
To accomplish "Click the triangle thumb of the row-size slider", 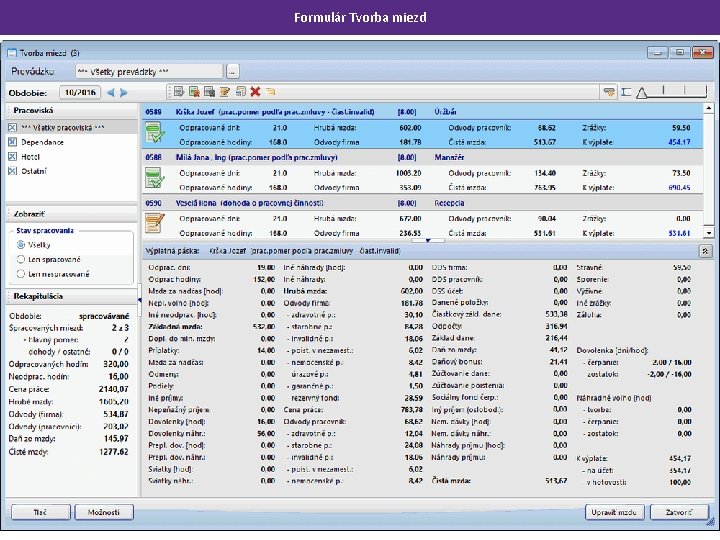I will 641,93.
